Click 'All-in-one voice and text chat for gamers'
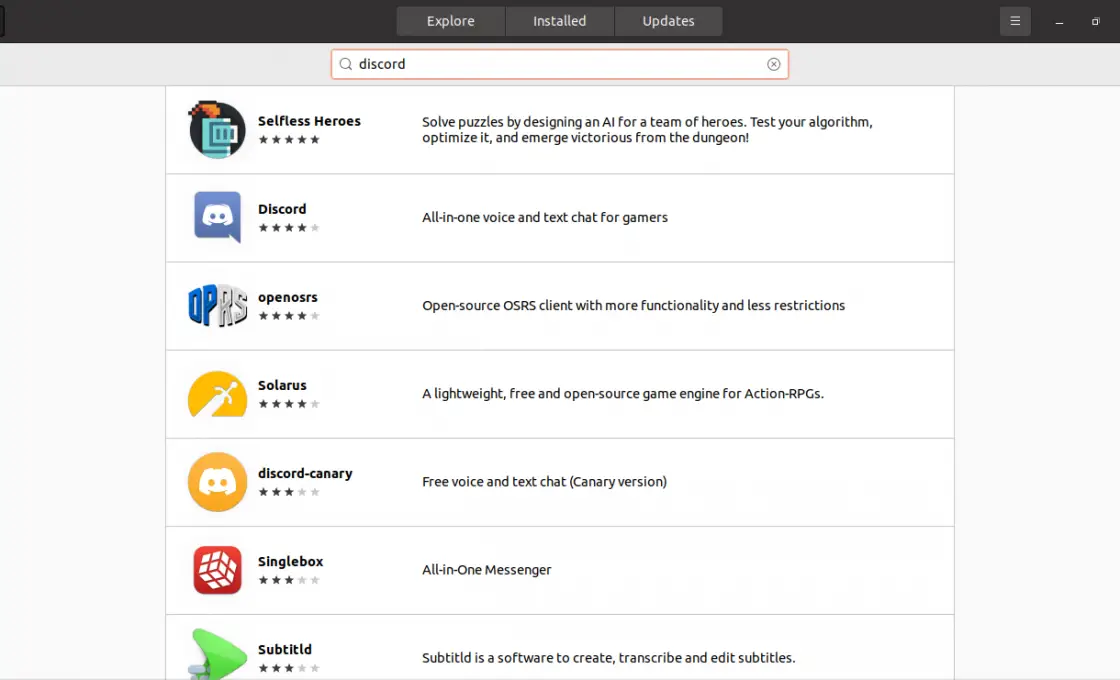This screenshot has width=1120, height=680. point(545,217)
